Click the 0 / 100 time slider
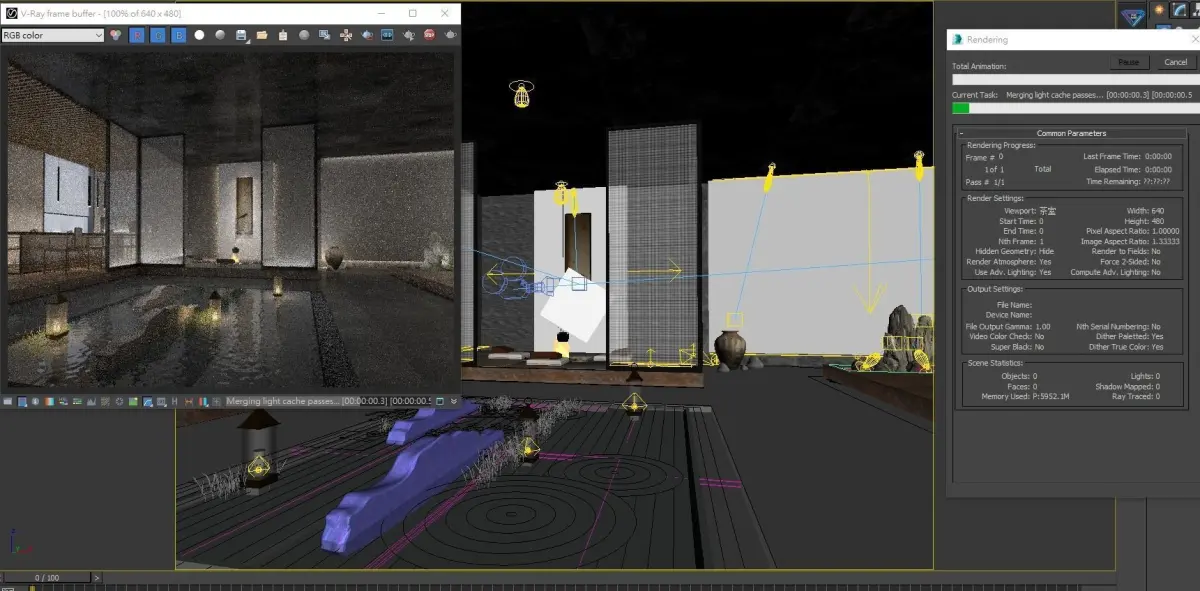This screenshot has width=1200, height=591. tap(47, 578)
